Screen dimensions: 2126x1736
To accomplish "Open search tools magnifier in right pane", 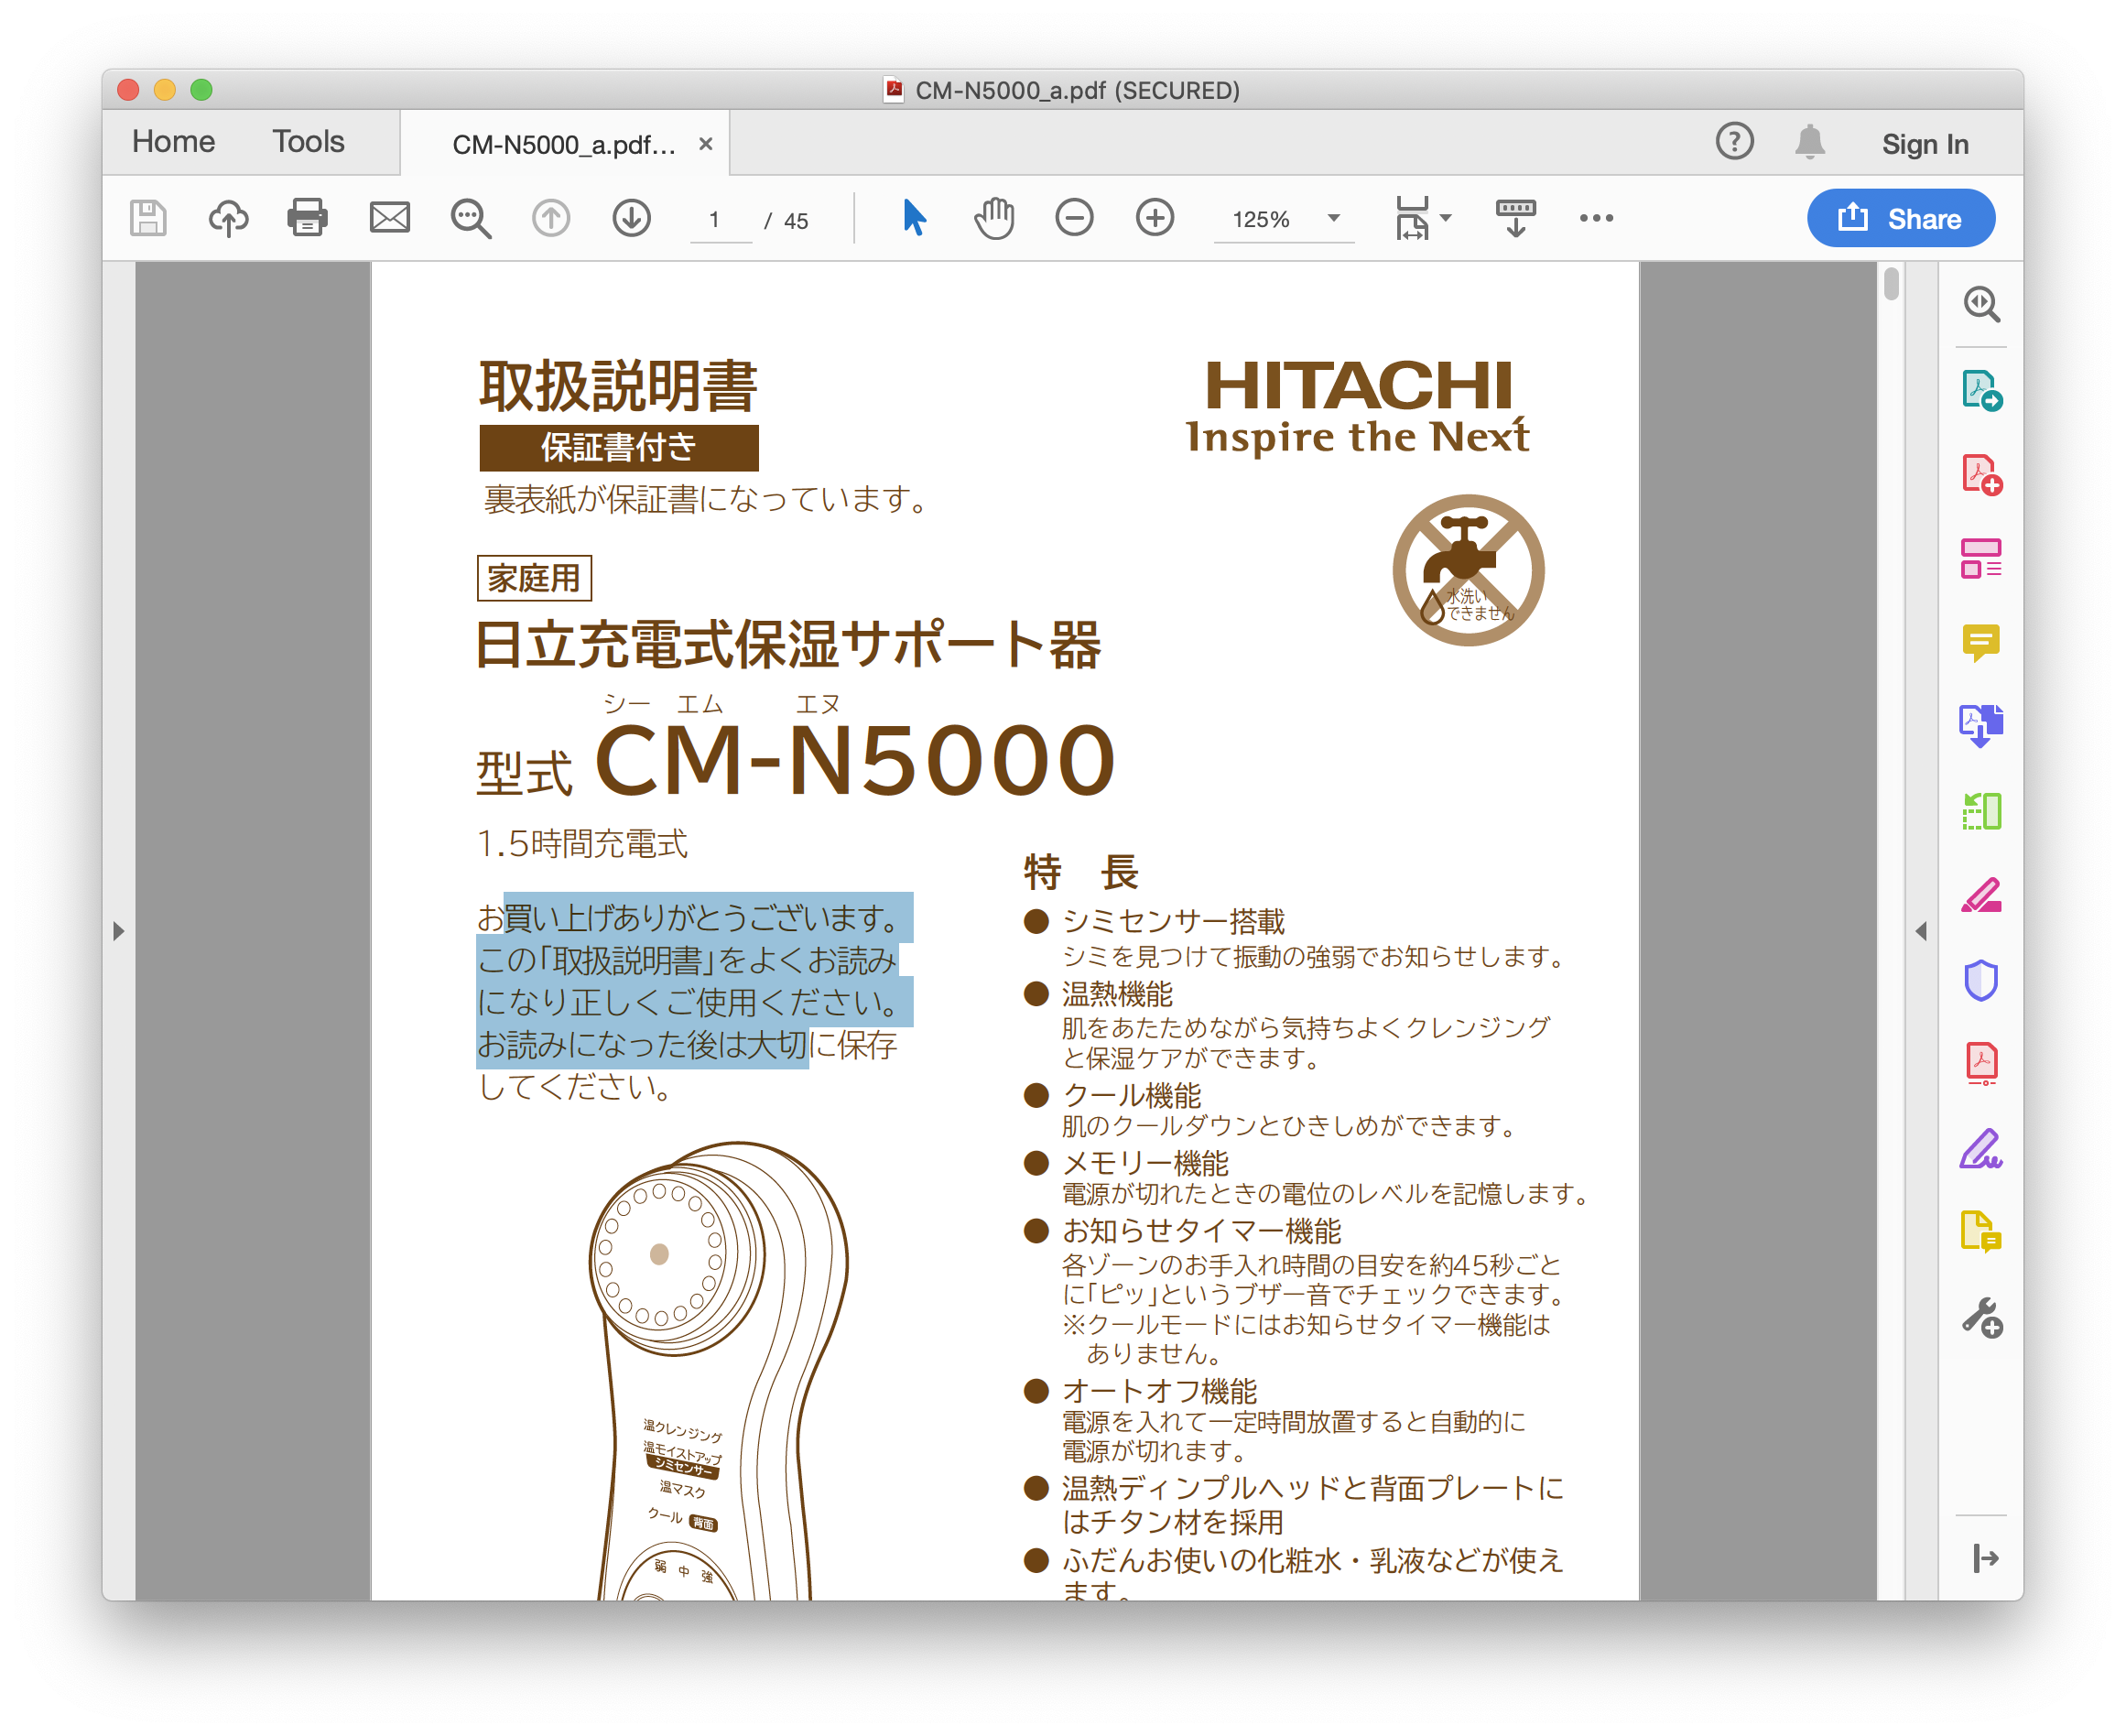I will (1982, 304).
